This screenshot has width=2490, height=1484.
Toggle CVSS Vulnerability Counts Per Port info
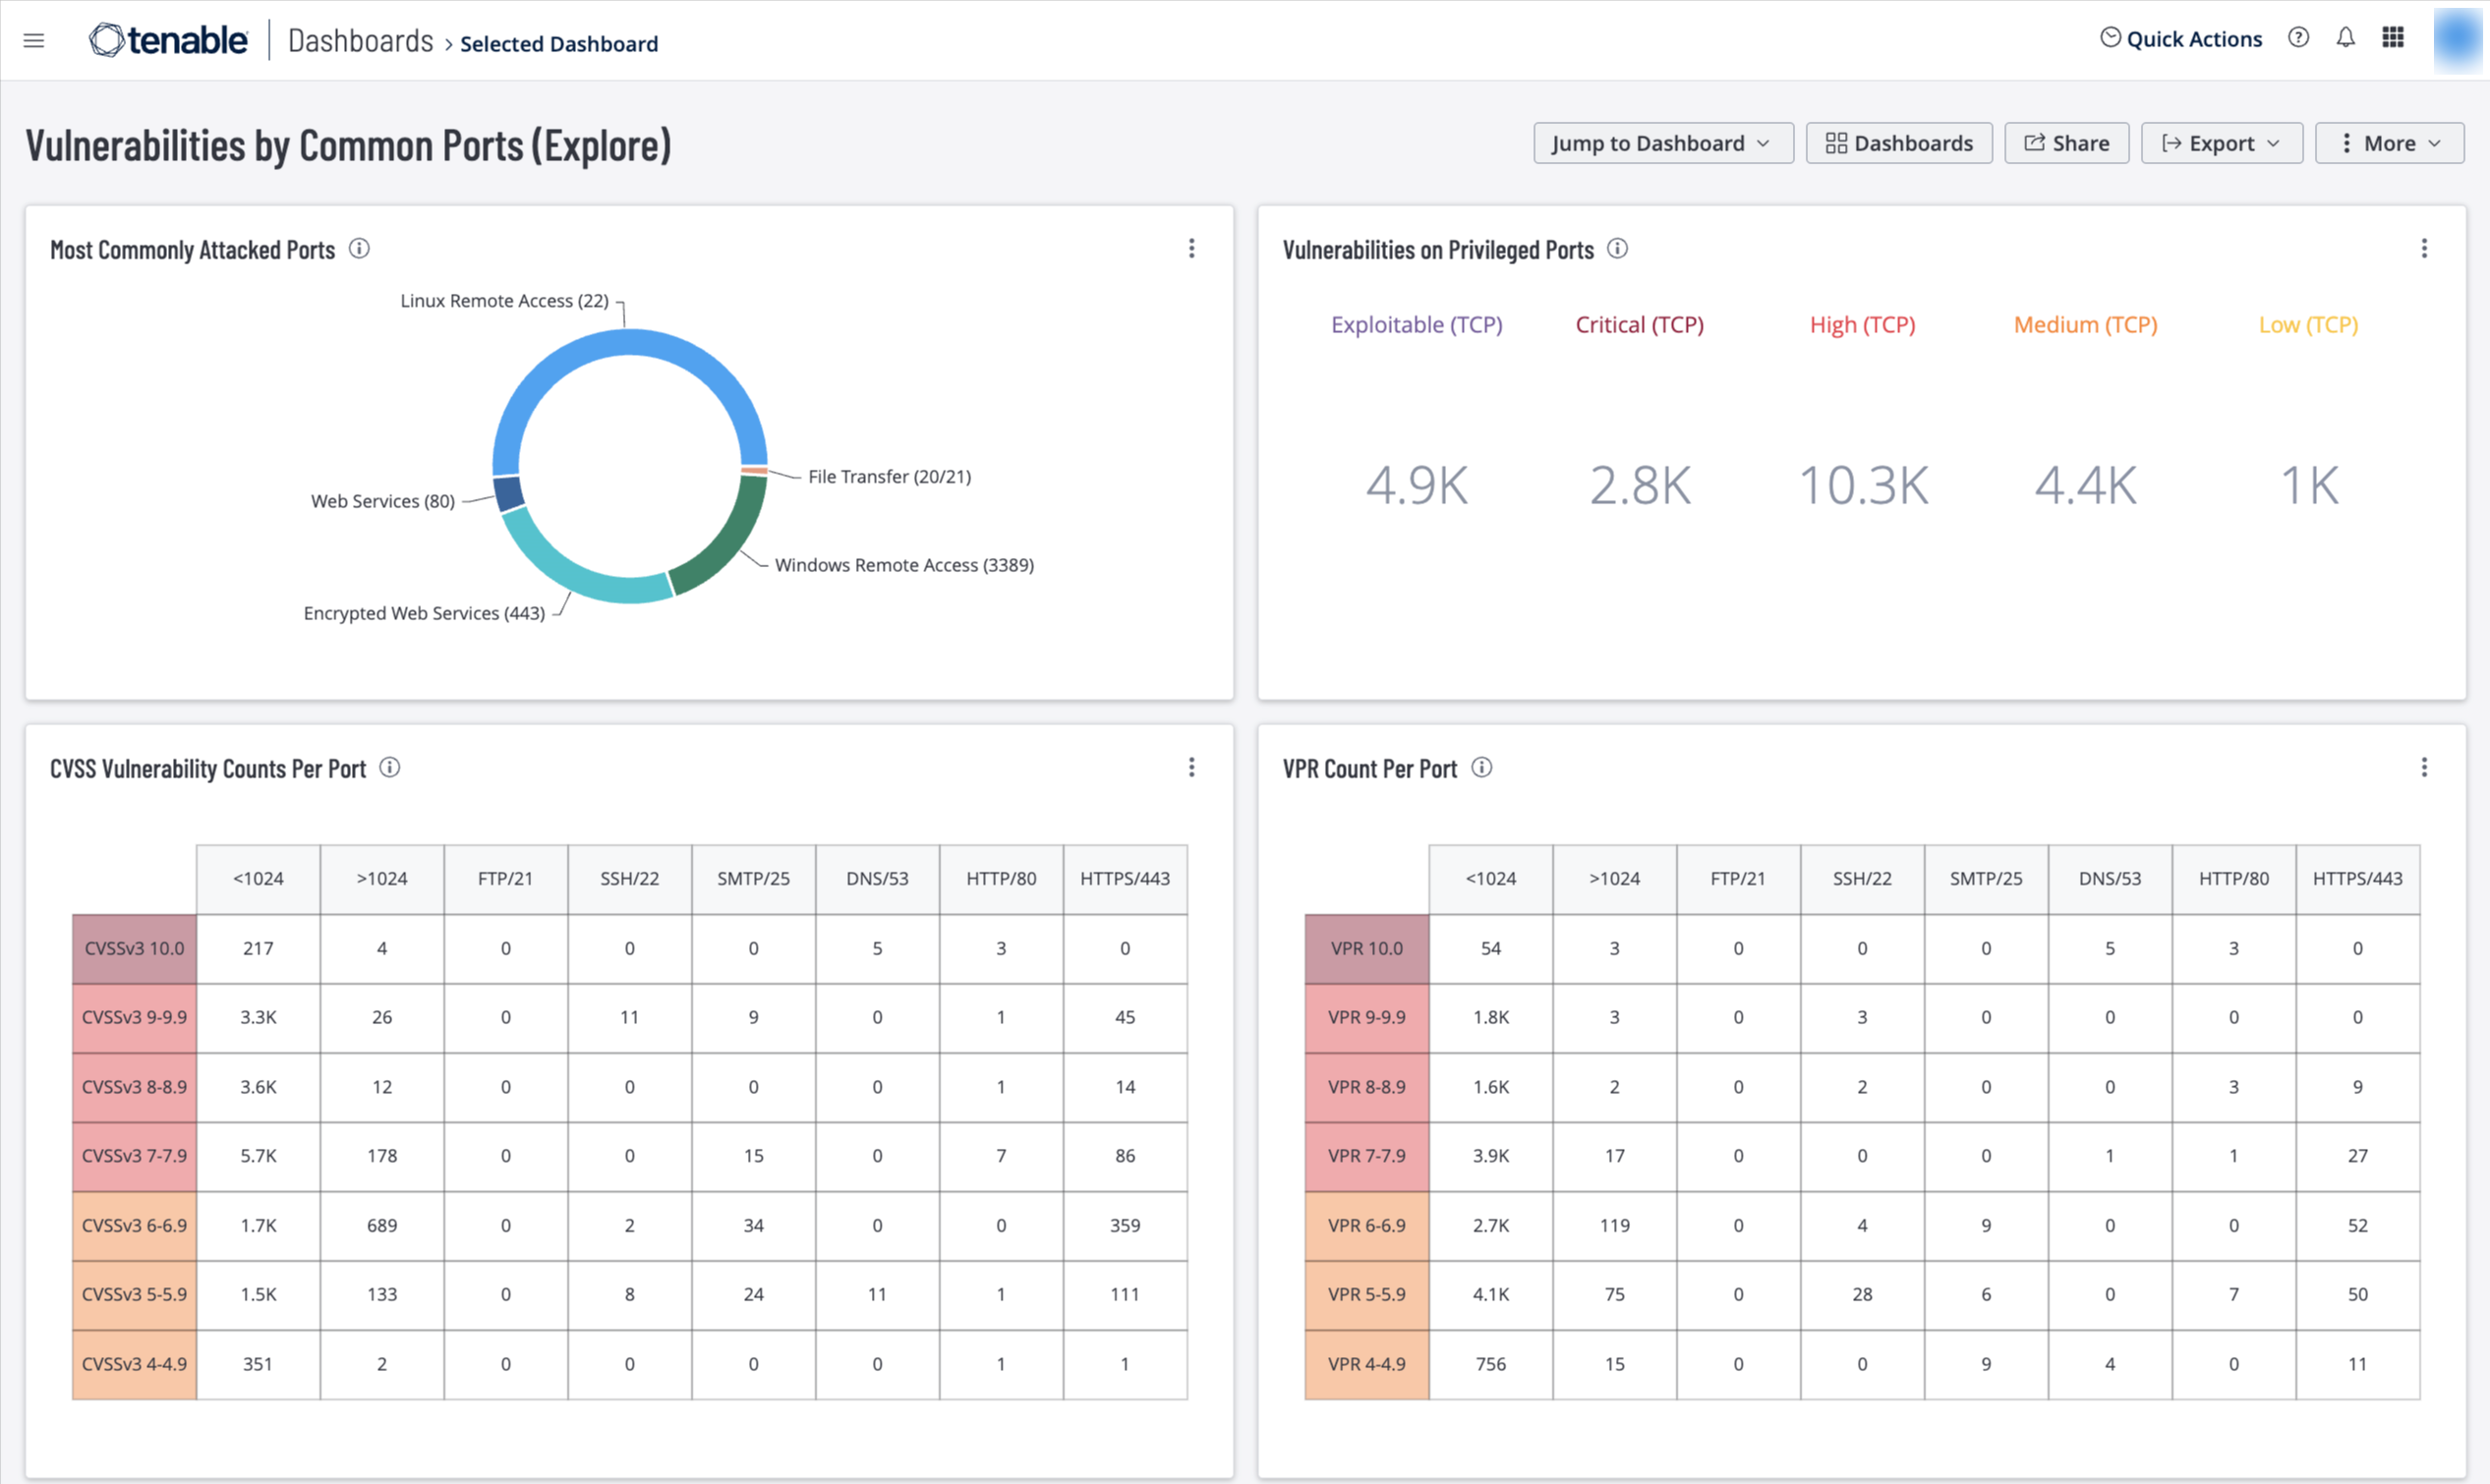click(x=392, y=765)
